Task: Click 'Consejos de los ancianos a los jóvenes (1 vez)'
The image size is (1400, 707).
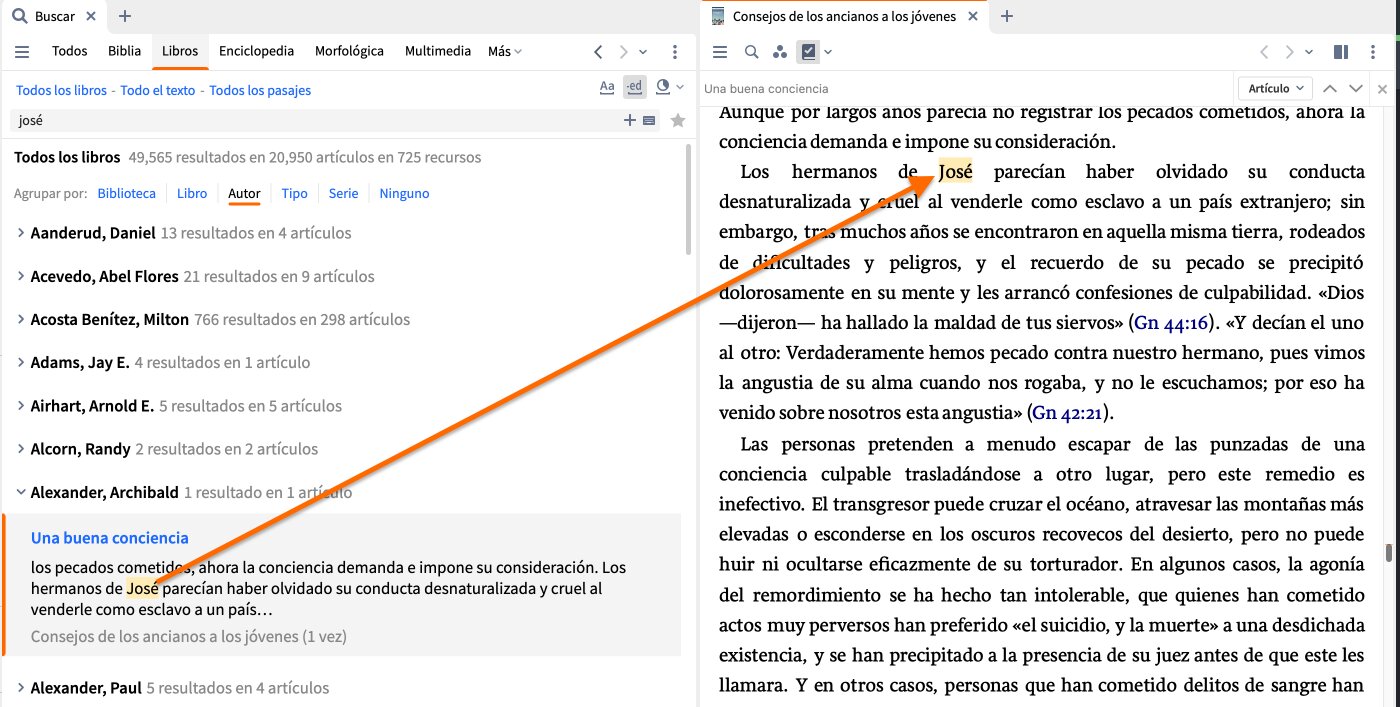Action: [x=189, y=636]
